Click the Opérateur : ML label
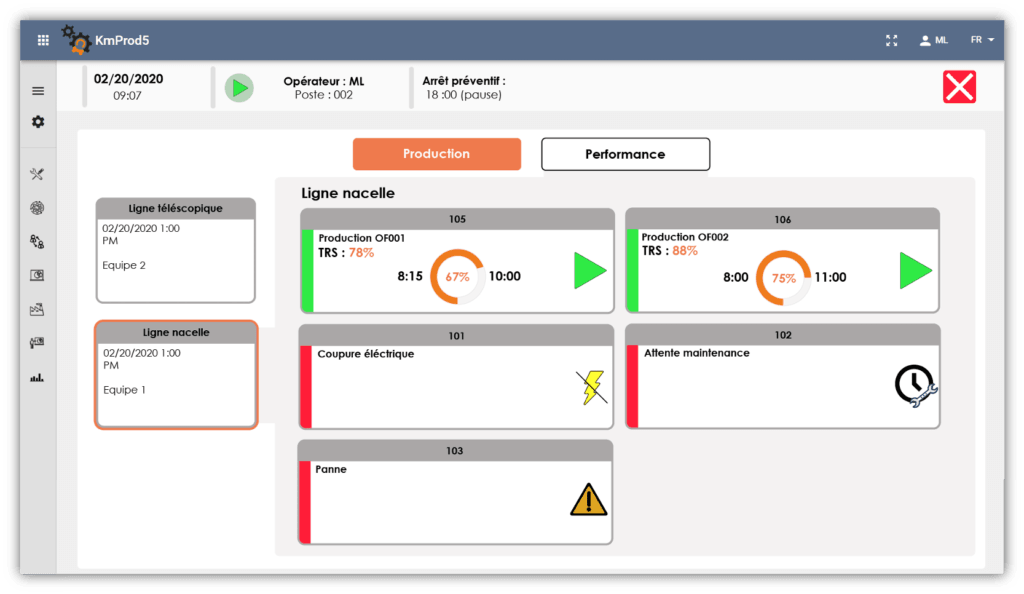The width and height of the screenshot is (1024, 594). click(x=324, y=82)
